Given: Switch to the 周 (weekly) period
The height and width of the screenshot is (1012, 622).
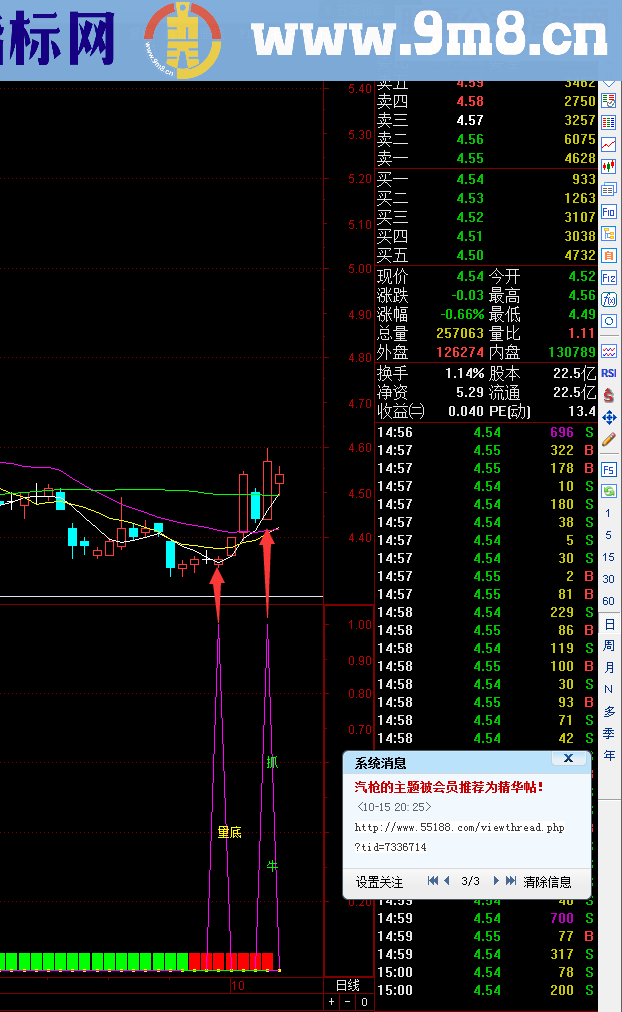Looking at the screenshot, I should (609, 646).
